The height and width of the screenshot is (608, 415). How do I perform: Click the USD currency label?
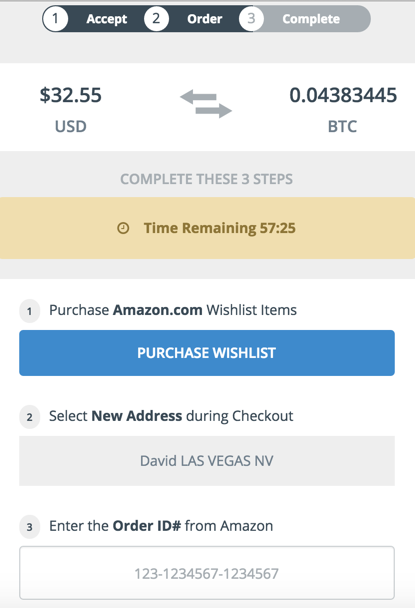[71, 126]
